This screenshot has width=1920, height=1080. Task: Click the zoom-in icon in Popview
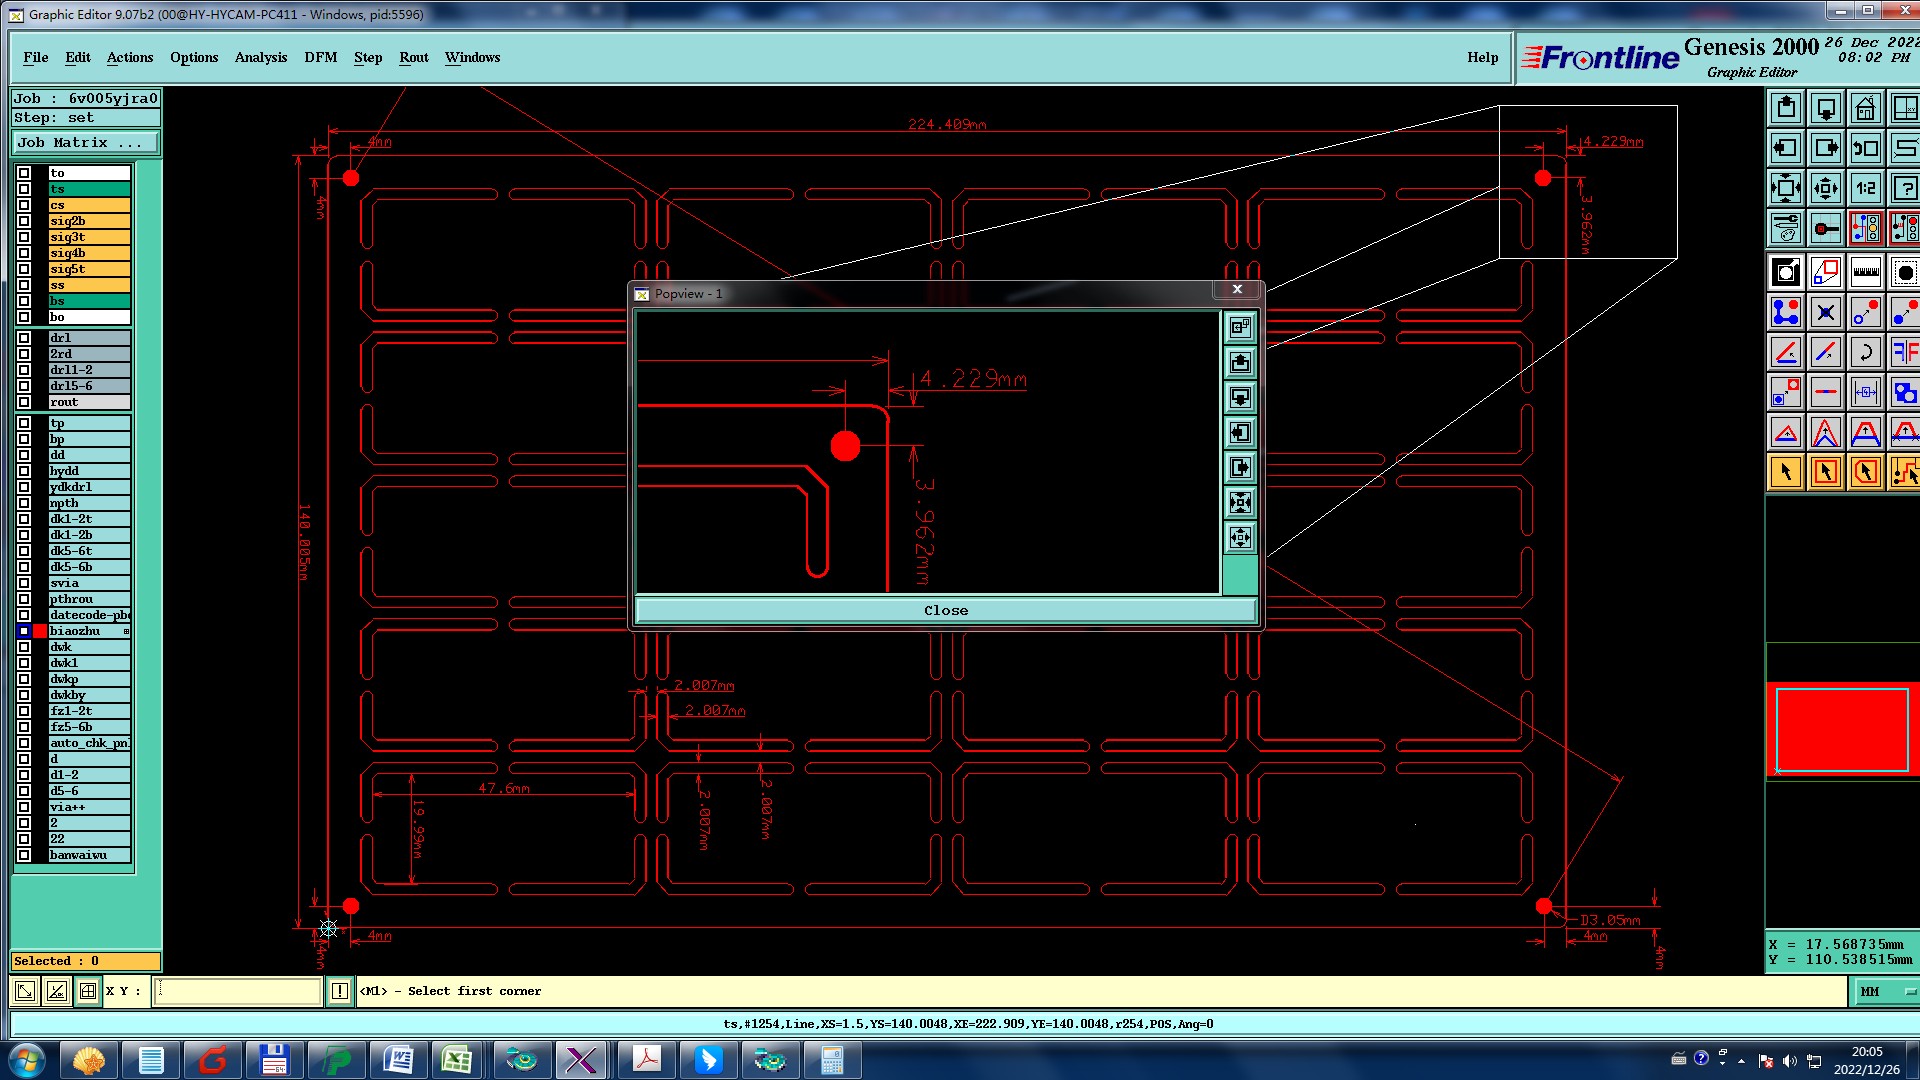[x=1240, y=503]
